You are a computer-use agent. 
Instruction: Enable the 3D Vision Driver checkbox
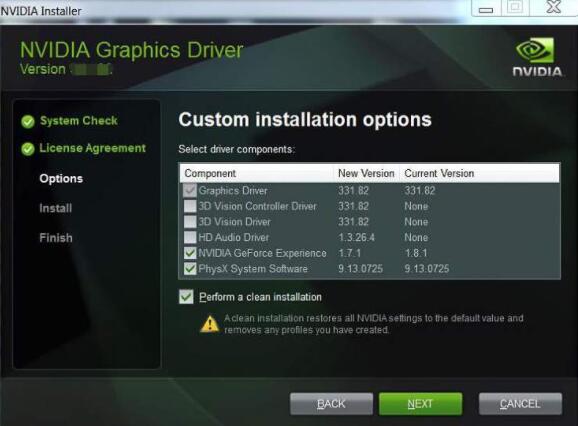[x=190, y=221]
